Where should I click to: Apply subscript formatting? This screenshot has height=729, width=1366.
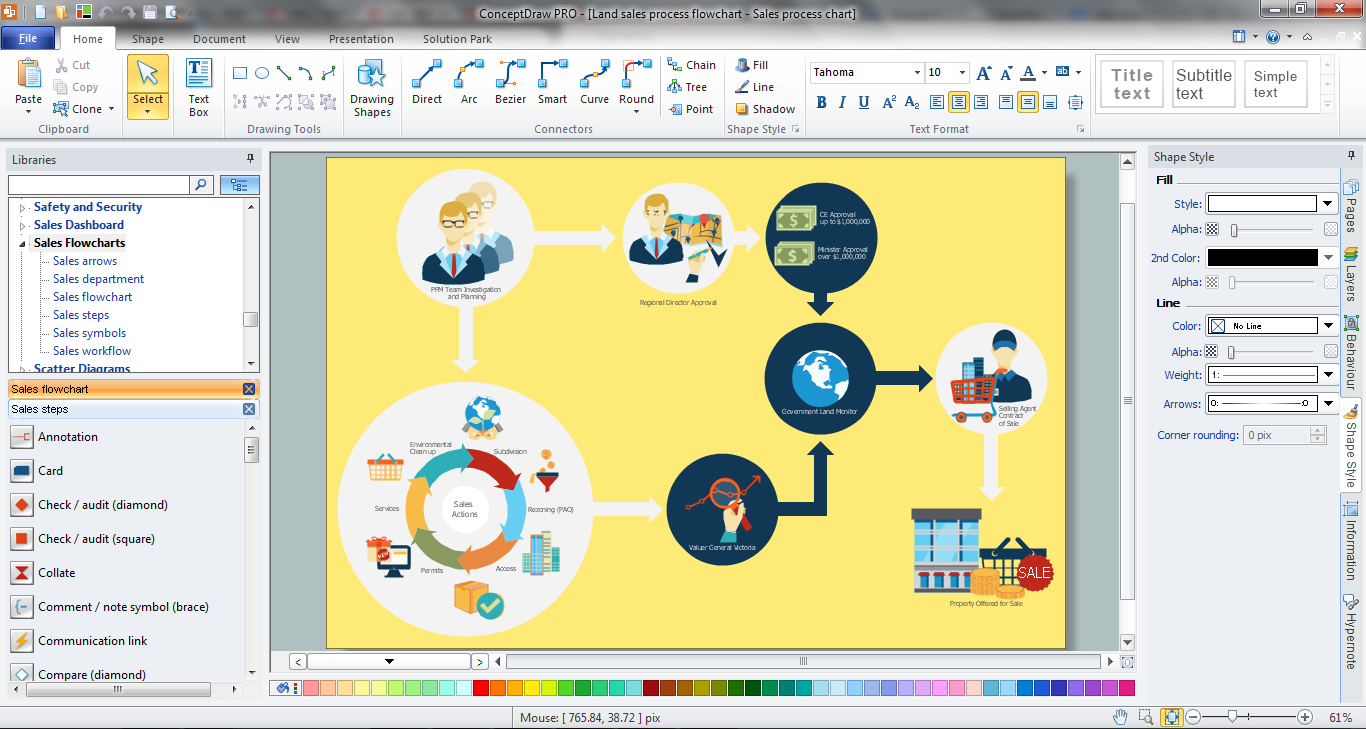[912, 102]
